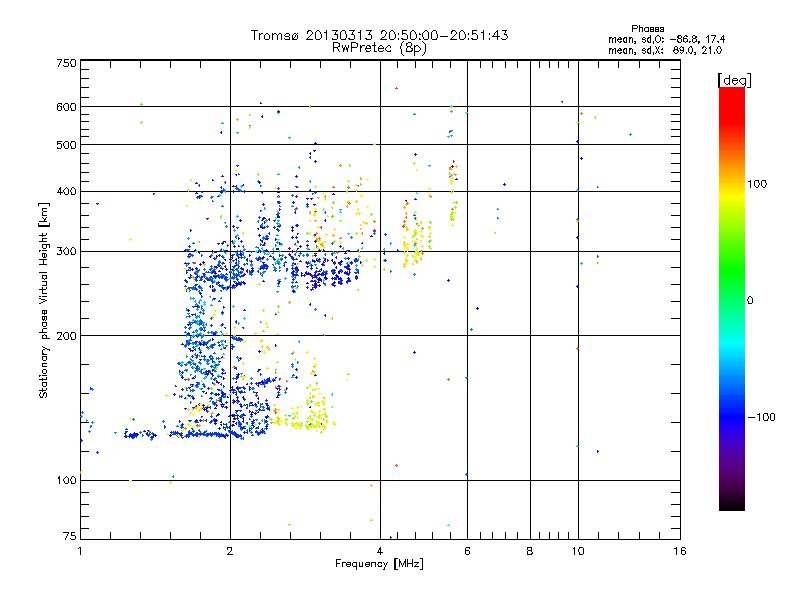Click the y-axis tick label "500"
This screenshot has width=800, height=600.
[x=66, y=145]
